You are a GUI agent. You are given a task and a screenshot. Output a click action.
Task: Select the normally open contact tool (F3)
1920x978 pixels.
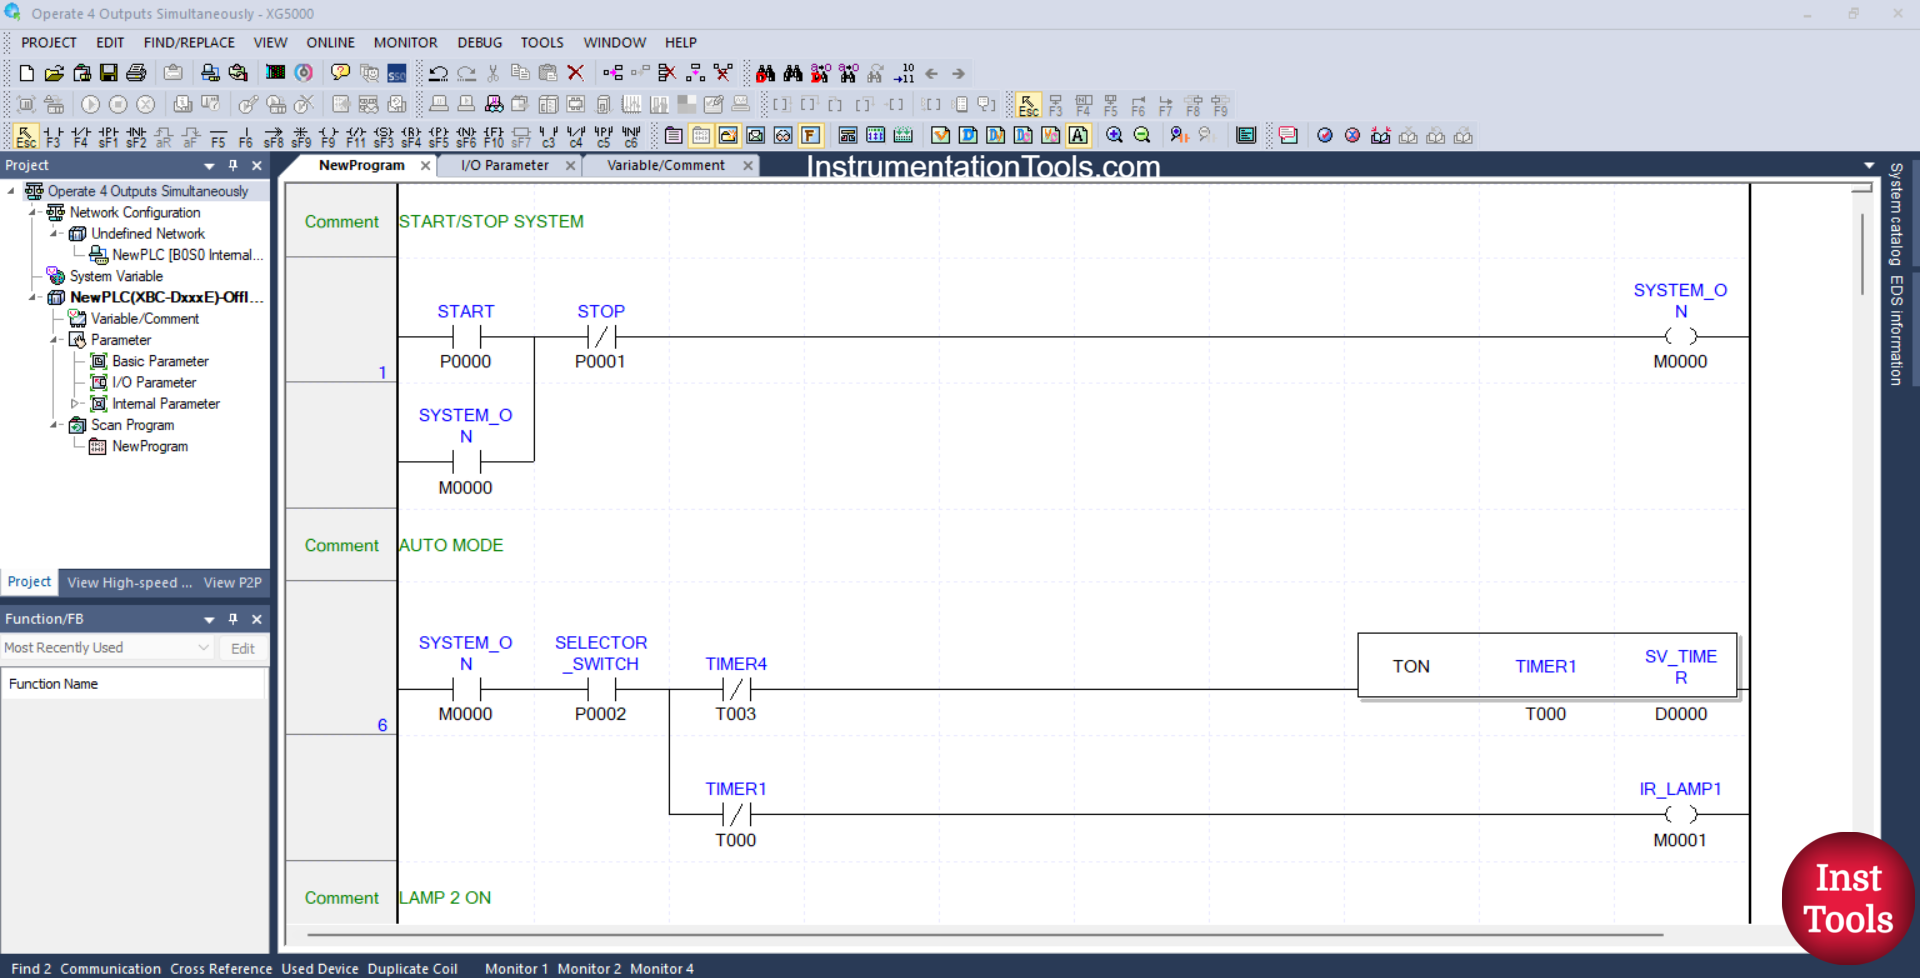[54, 136]
